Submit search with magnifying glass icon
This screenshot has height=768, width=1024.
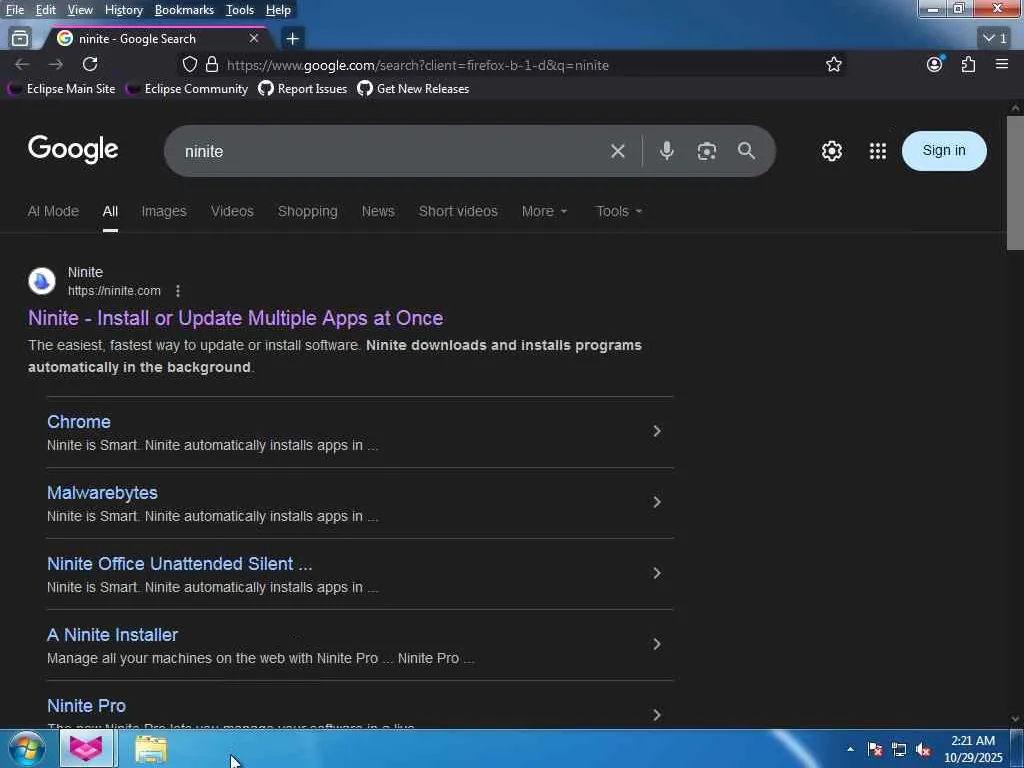[x=746, y=151]
